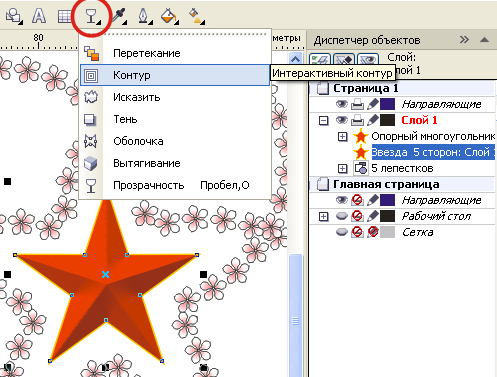Screen dimensions: 497x377
Task: Toggle visibility of Направляющие on Страница 1
Action: tap(342, 104)
